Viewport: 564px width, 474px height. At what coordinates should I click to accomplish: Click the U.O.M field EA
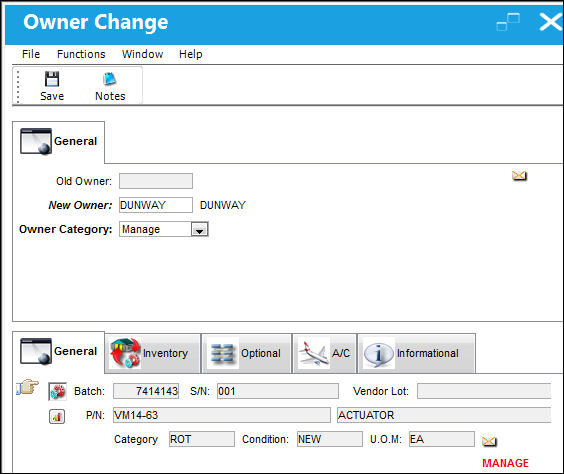(x=442, y=439)
